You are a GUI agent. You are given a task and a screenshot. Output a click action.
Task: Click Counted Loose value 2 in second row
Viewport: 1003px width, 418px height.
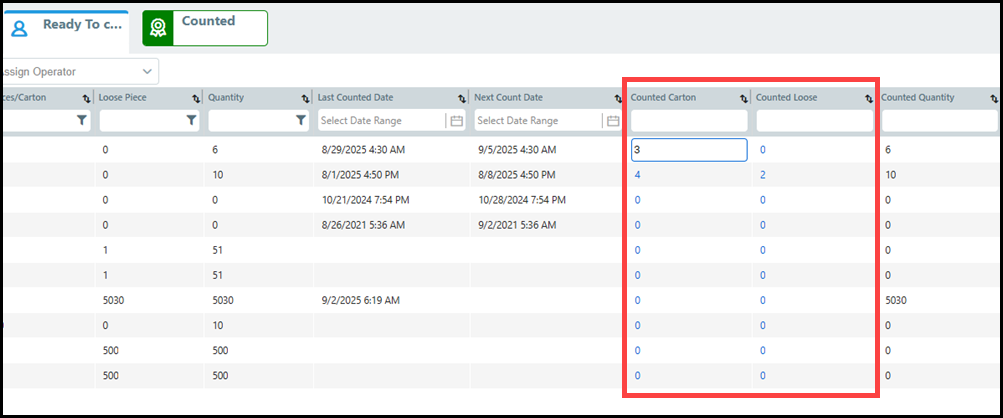(762, 174)
